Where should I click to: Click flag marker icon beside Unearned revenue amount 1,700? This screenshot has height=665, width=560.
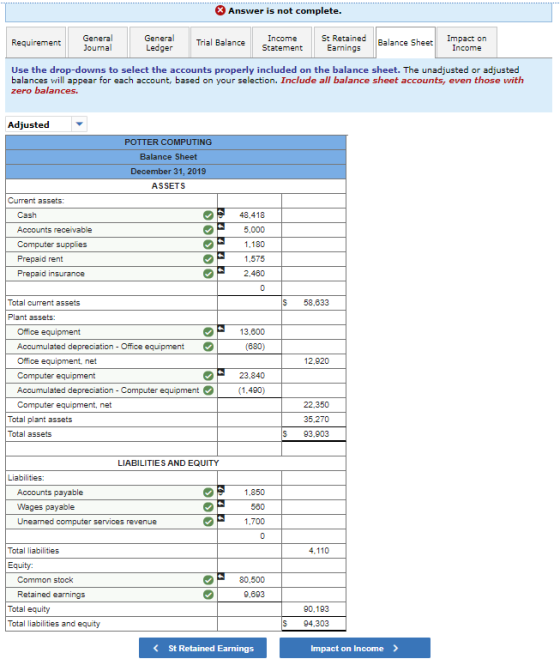pyautogui.click(x=221, y=518)
